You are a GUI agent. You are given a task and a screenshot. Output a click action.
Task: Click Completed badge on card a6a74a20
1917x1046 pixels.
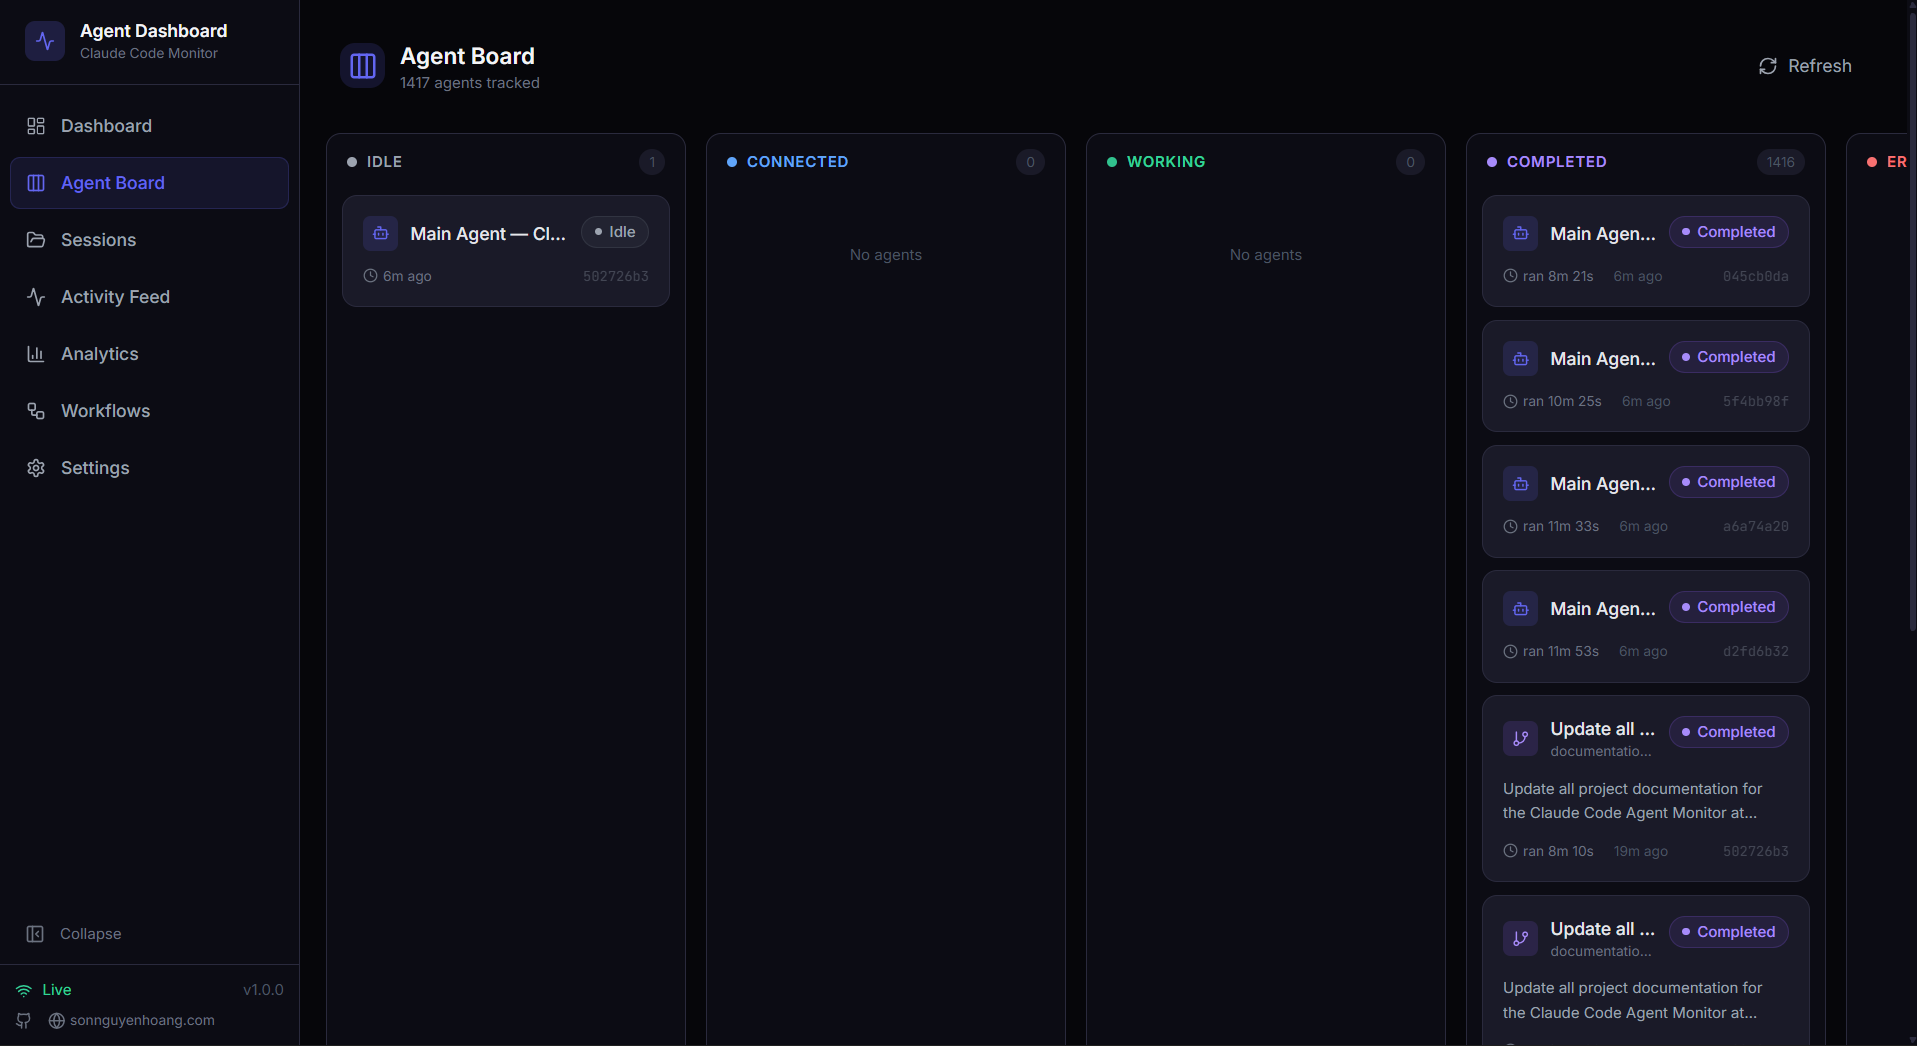pyautogui.click(x=1728, y=482)
